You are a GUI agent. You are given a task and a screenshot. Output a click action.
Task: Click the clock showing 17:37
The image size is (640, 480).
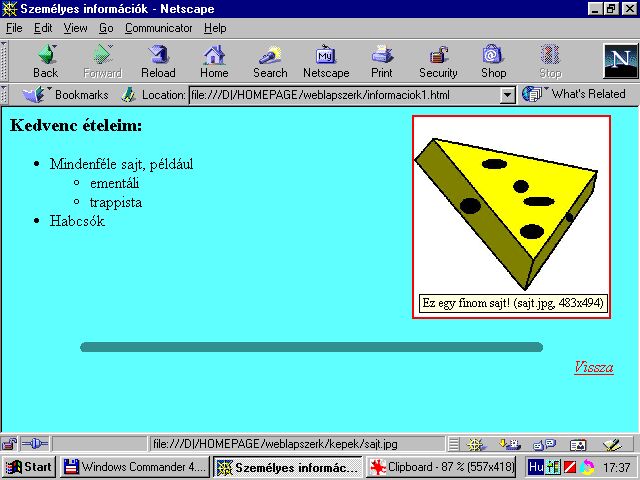617,467
